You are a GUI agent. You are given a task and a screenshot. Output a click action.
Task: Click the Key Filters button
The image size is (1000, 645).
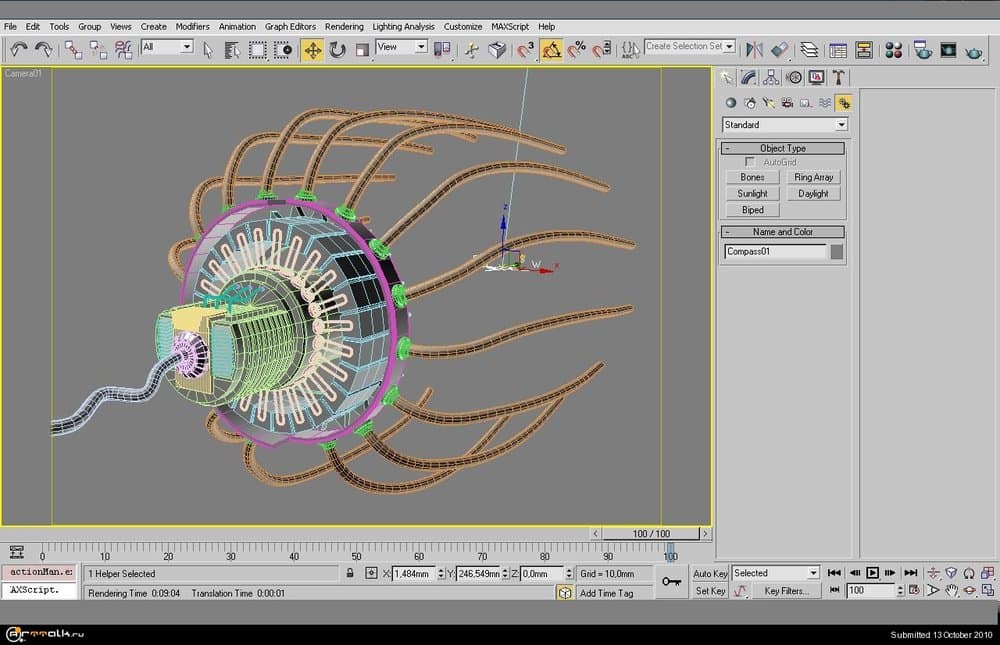786,591
